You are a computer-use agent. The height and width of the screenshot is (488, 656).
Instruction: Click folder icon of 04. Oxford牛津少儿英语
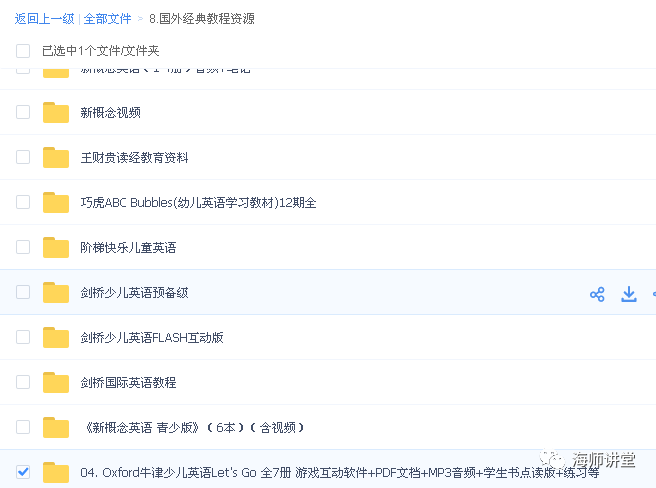pyautogui.click(x=56, y=472)
